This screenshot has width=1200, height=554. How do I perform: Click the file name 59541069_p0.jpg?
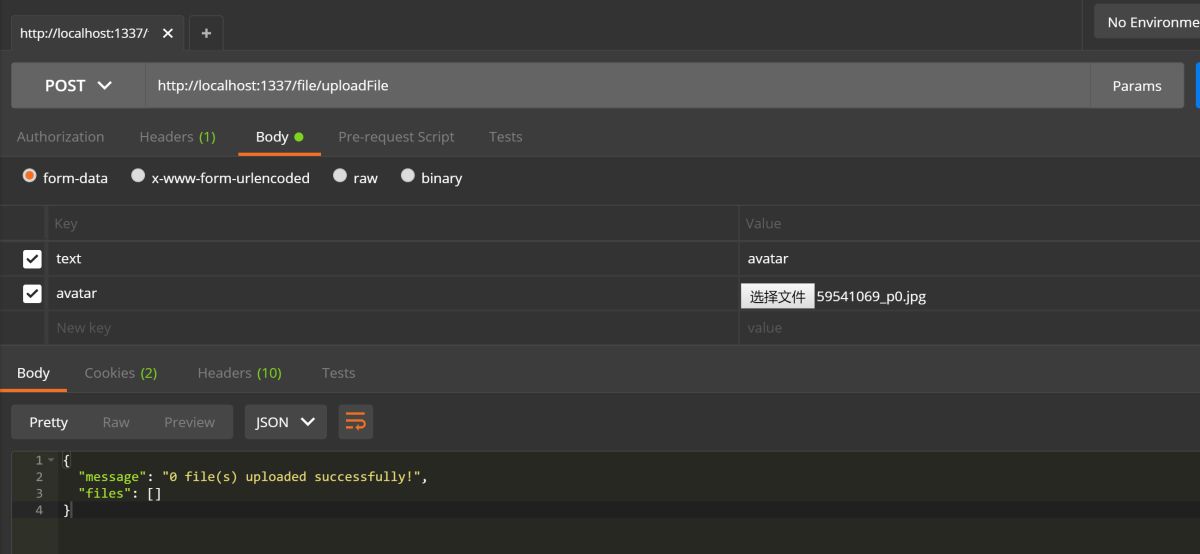point(871,296)
